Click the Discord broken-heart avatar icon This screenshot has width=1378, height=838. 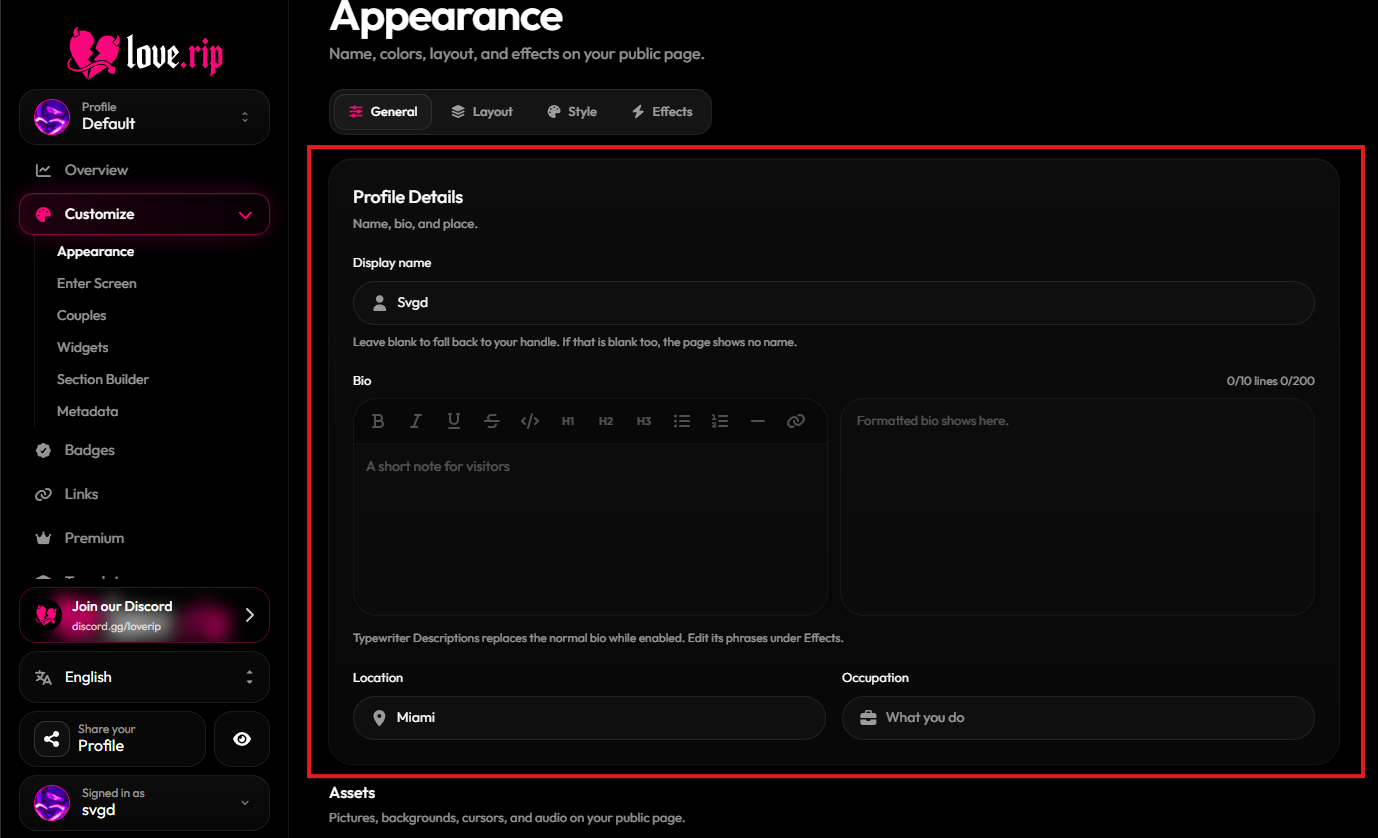point(47,614)
